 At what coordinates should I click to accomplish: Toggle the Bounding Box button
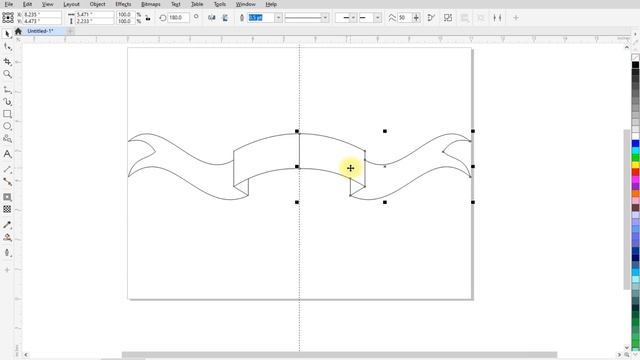tap(448, 18)
